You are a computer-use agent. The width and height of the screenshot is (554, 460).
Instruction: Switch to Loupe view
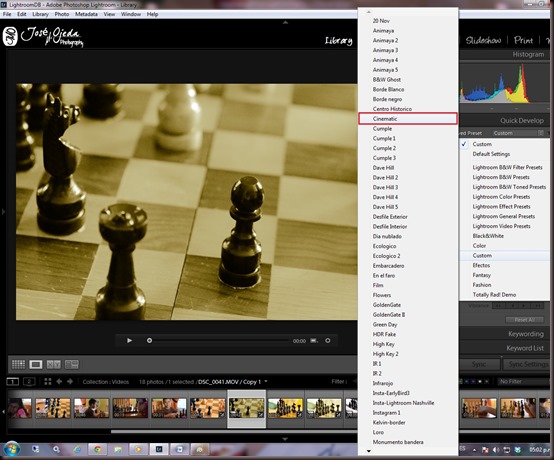[x=36, y=364]
